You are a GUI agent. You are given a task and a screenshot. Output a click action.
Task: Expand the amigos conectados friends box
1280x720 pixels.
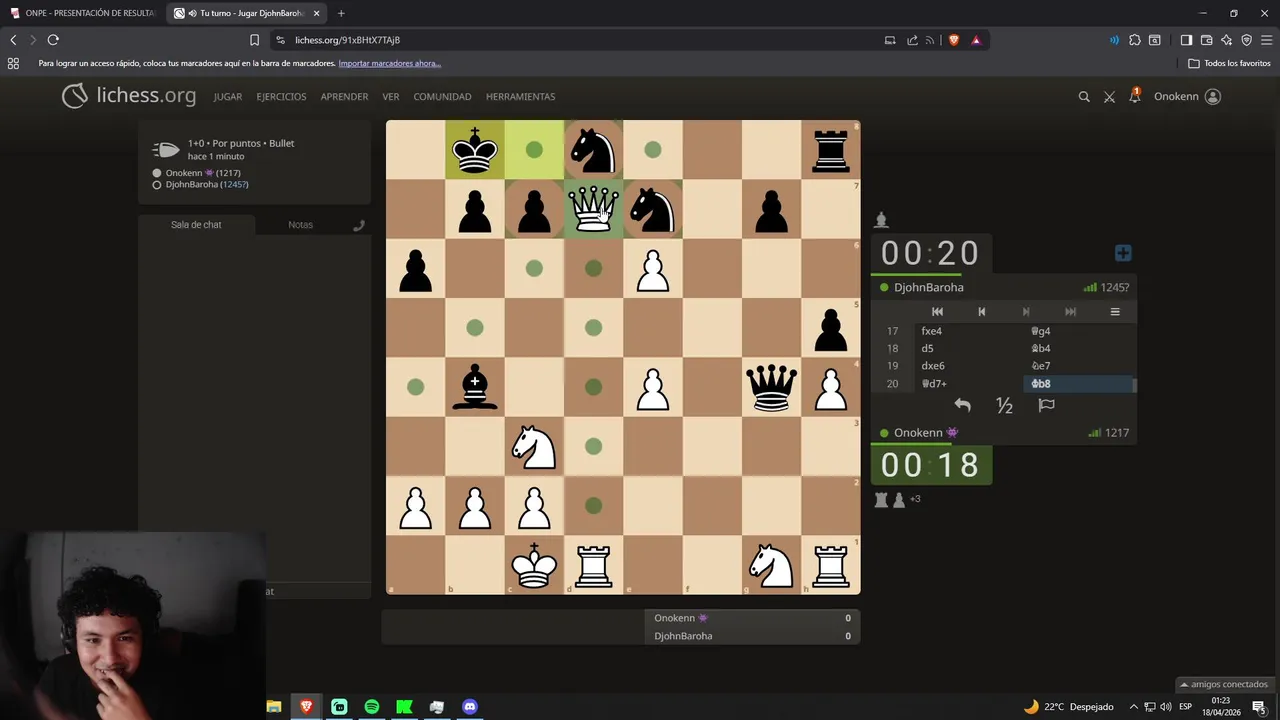click(x=1224, y=685)
